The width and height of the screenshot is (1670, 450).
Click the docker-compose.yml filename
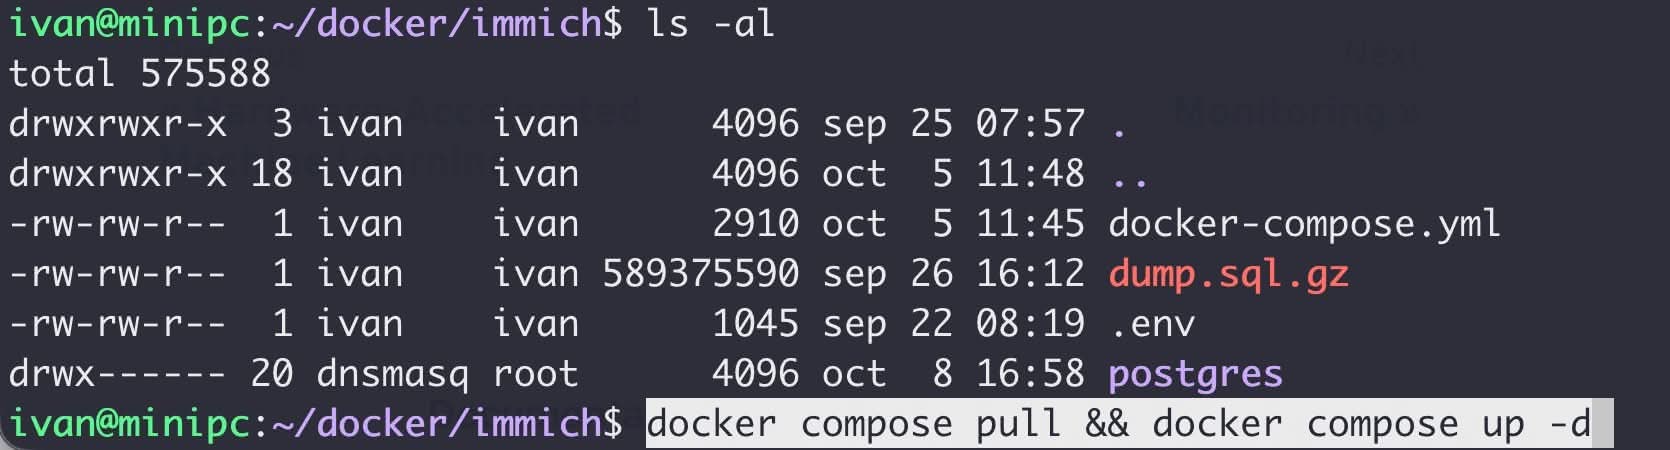[x=1304, y=224]
